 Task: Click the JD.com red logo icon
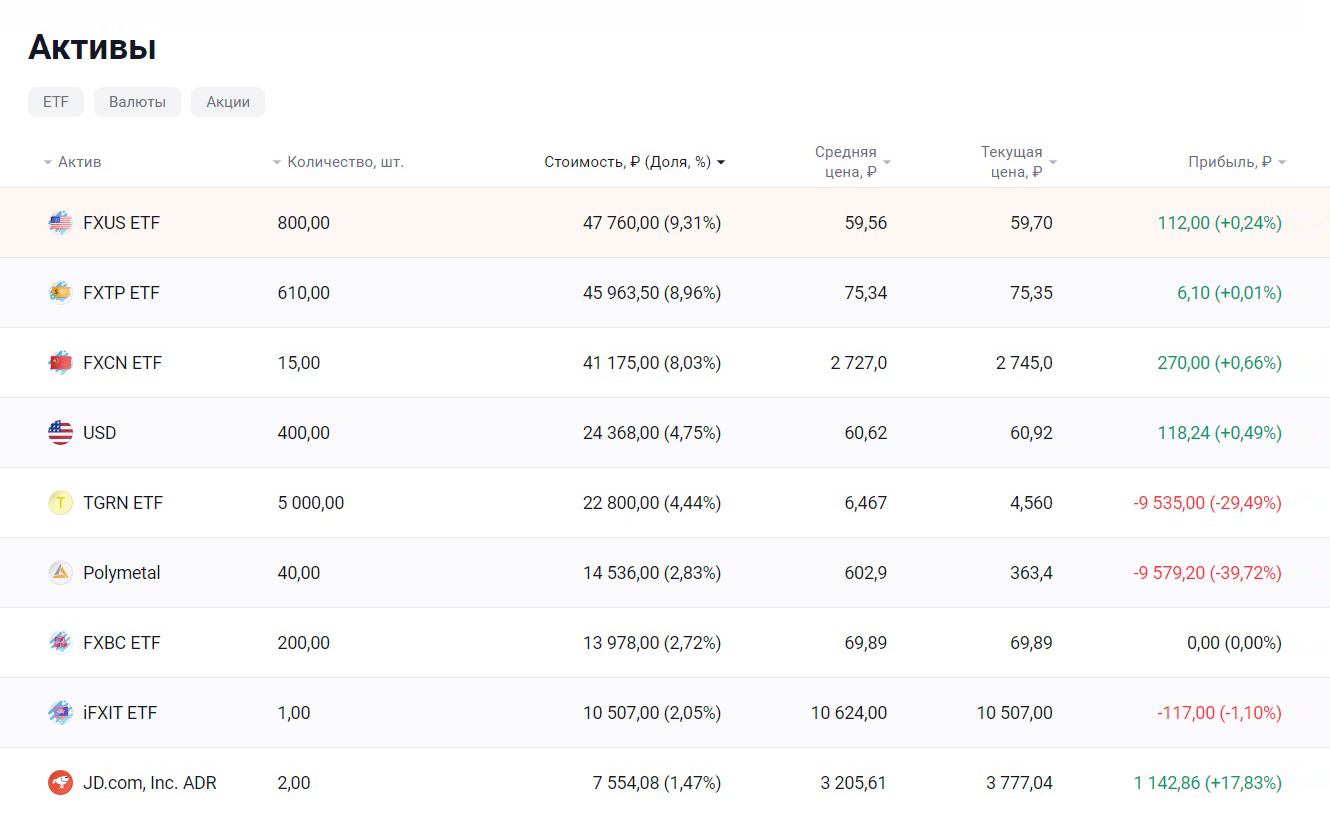click(60, 783)
